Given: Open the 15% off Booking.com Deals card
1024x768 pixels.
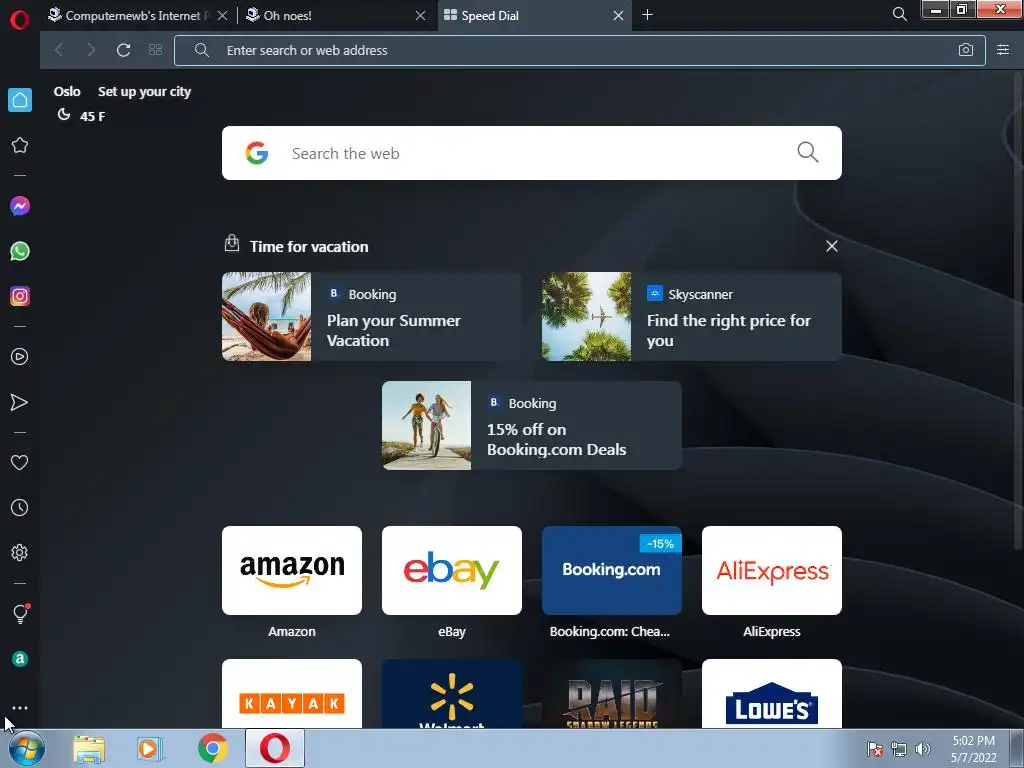Looking at the screenshot, I should click(532, 425).
